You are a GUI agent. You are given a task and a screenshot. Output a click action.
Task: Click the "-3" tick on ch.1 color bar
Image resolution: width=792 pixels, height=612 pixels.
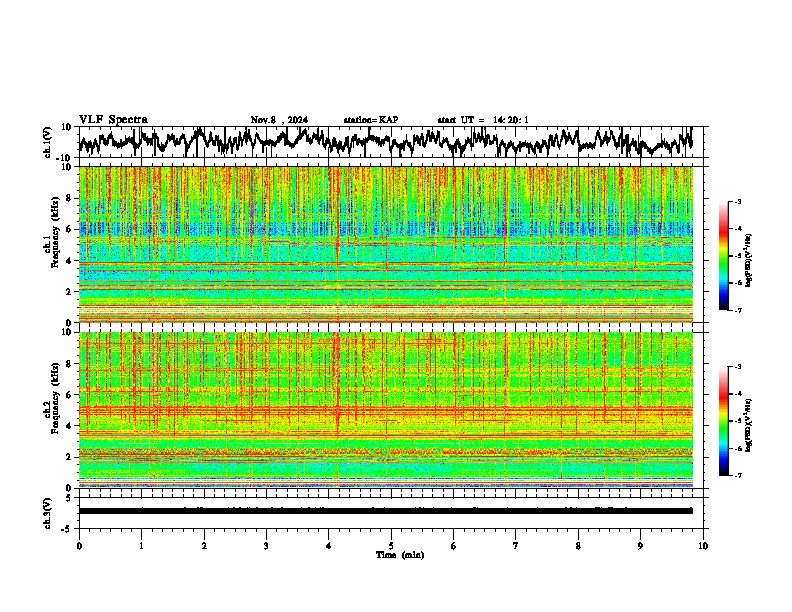point(737,201)
